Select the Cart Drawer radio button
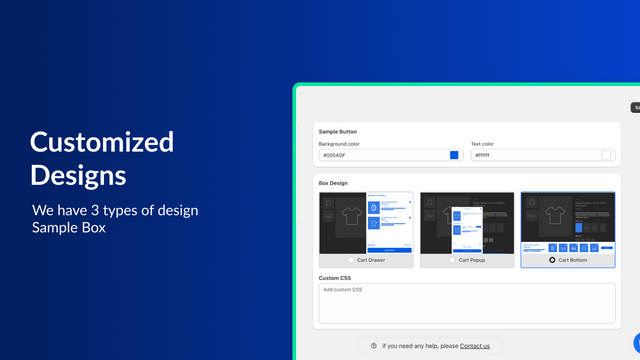 click(351, 260)
